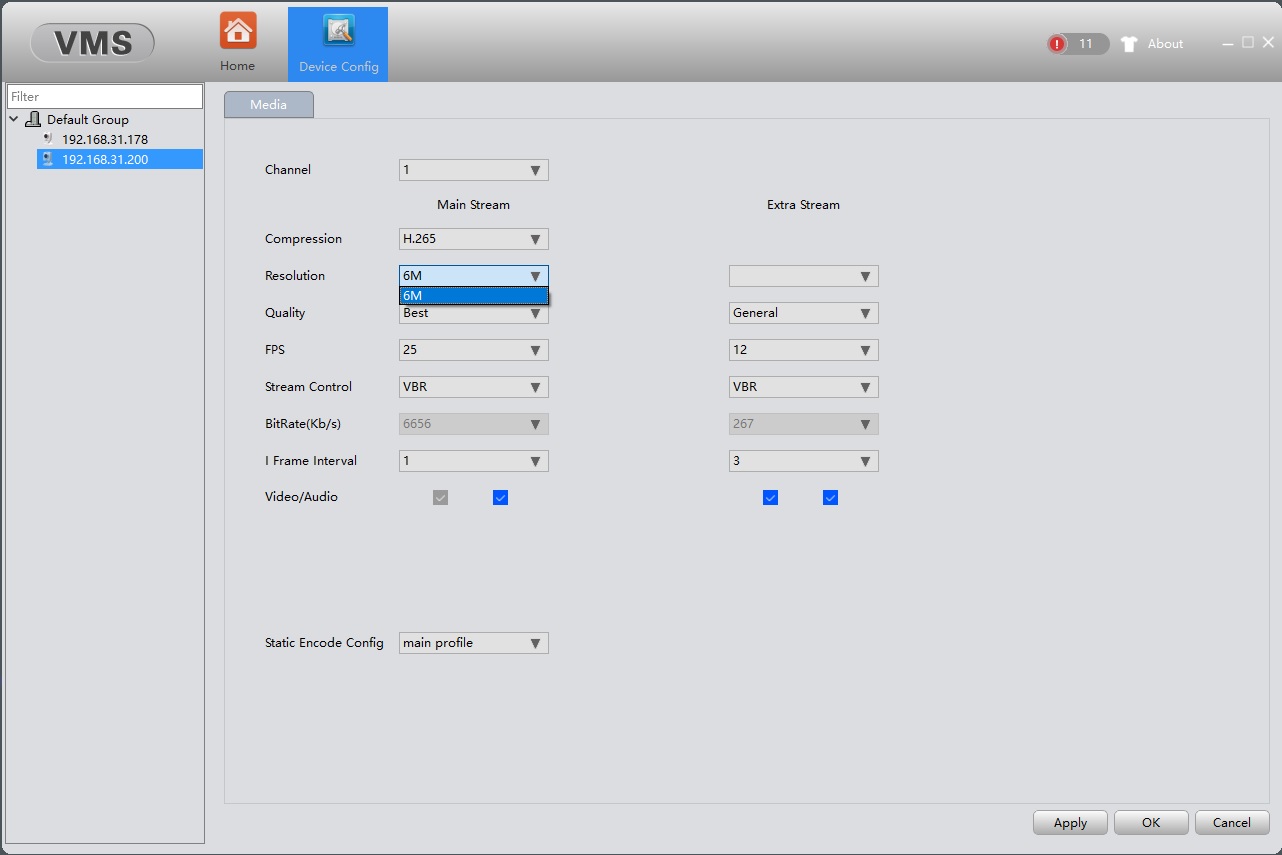Click the VMS logo
Image resolution: width=1282 pixels, height=855 pixels.
pos(92,43)
